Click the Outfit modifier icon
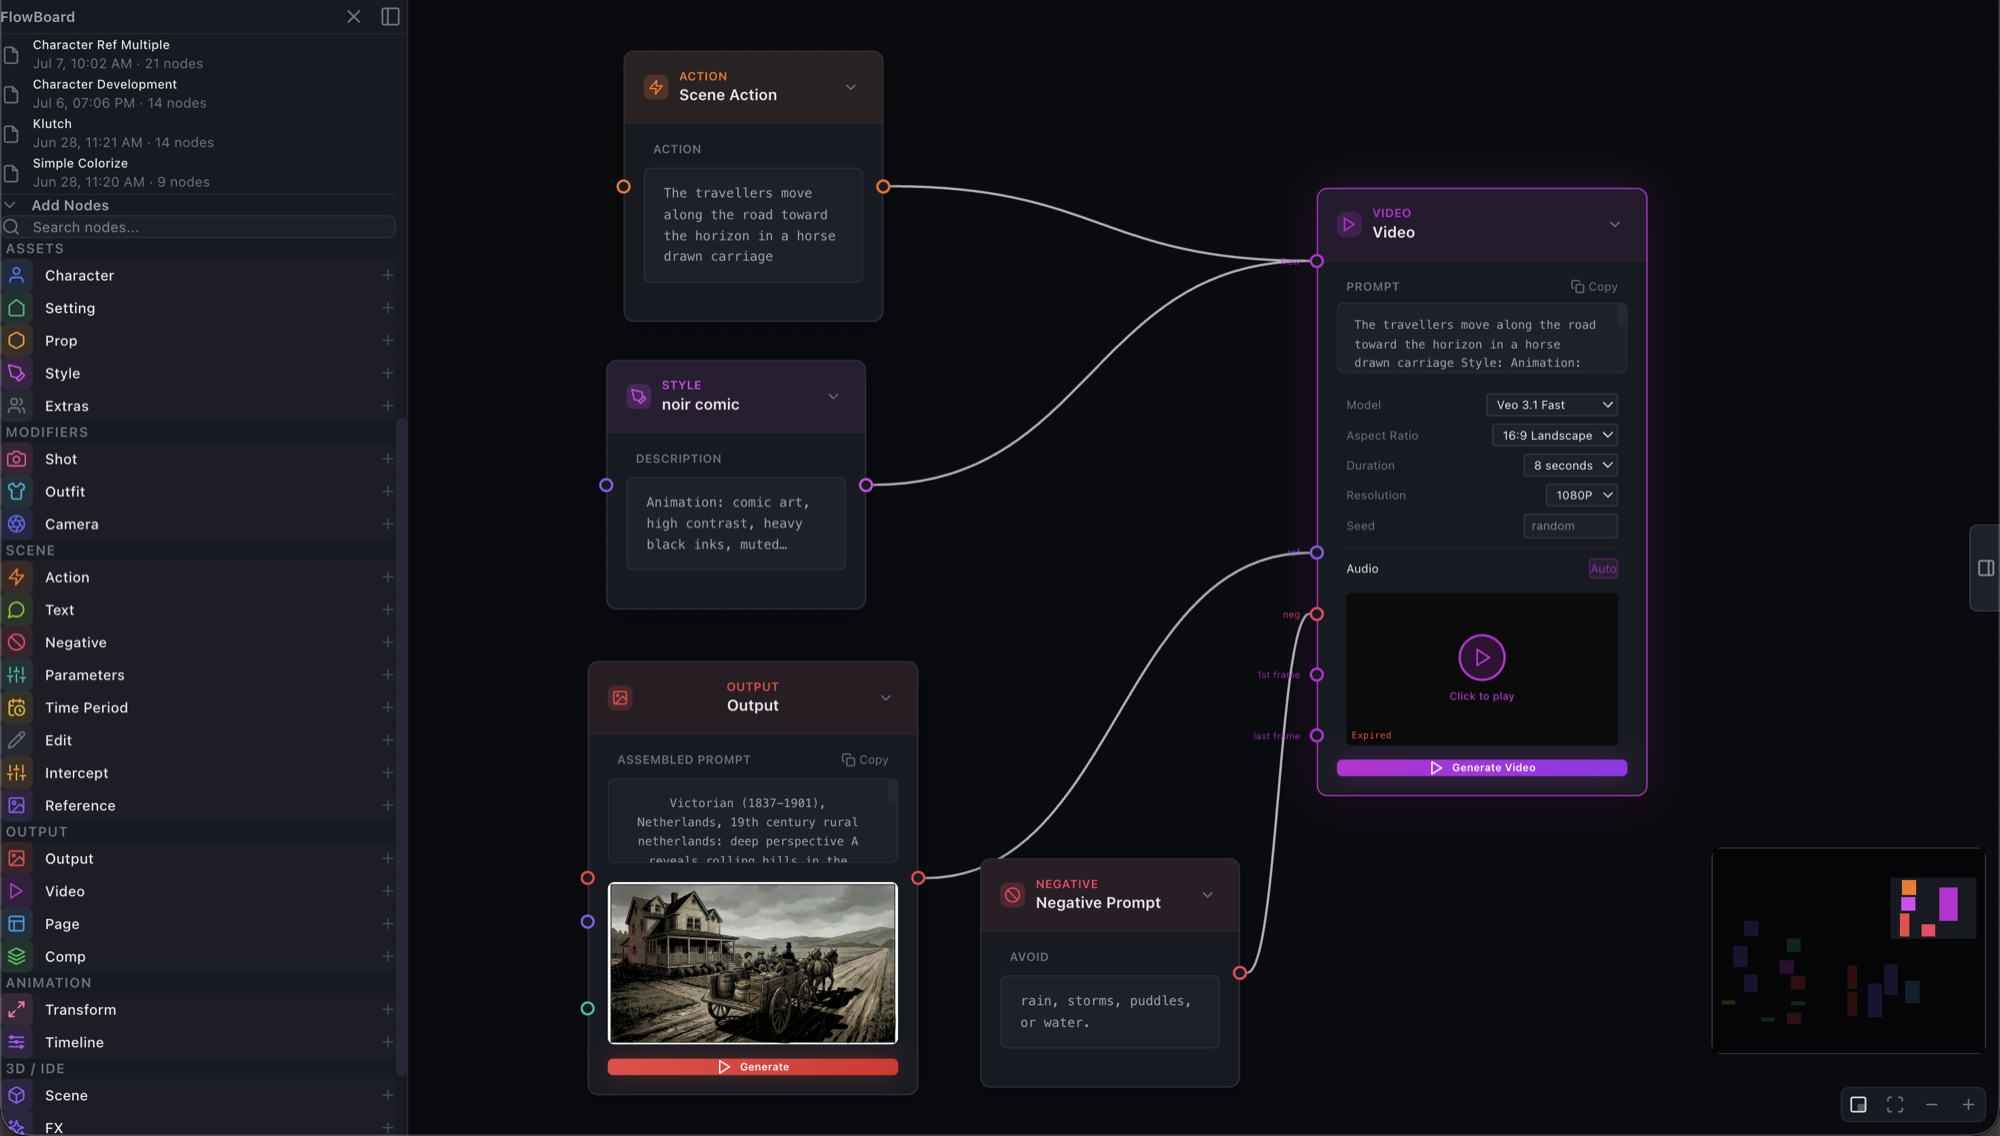Screen dimensions: 2000x1136 [x=17, y=491]
